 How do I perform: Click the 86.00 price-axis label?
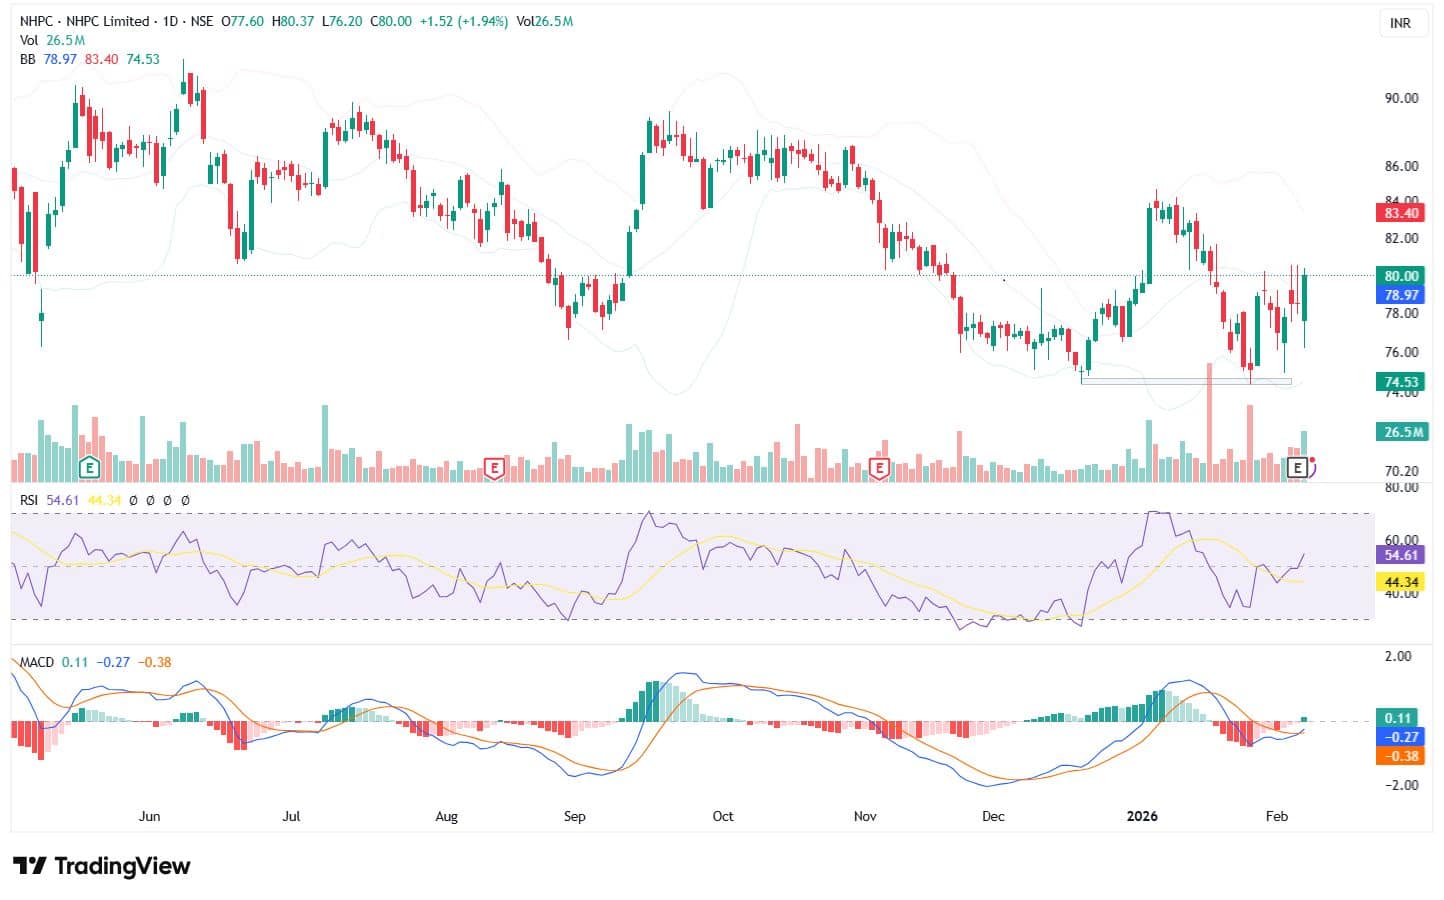coord(1401,166)
